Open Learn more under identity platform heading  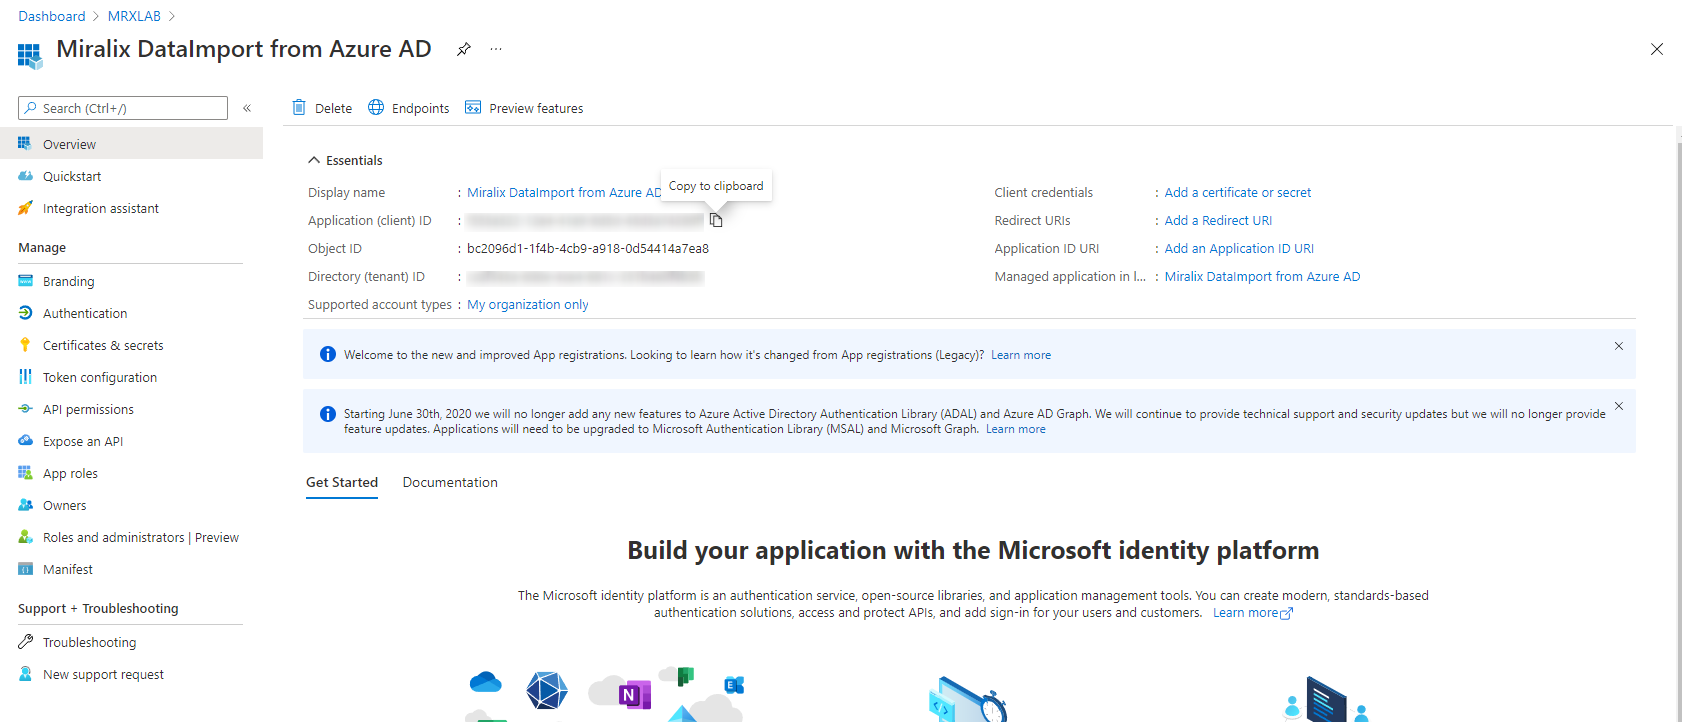point(1253,613)
